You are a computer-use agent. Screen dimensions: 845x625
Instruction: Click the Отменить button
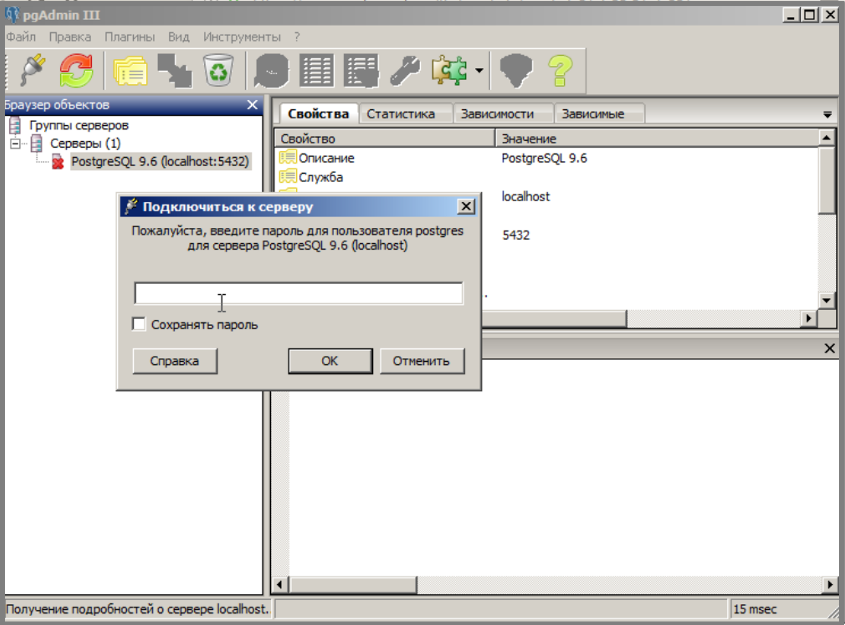click(x=421, y=361)
